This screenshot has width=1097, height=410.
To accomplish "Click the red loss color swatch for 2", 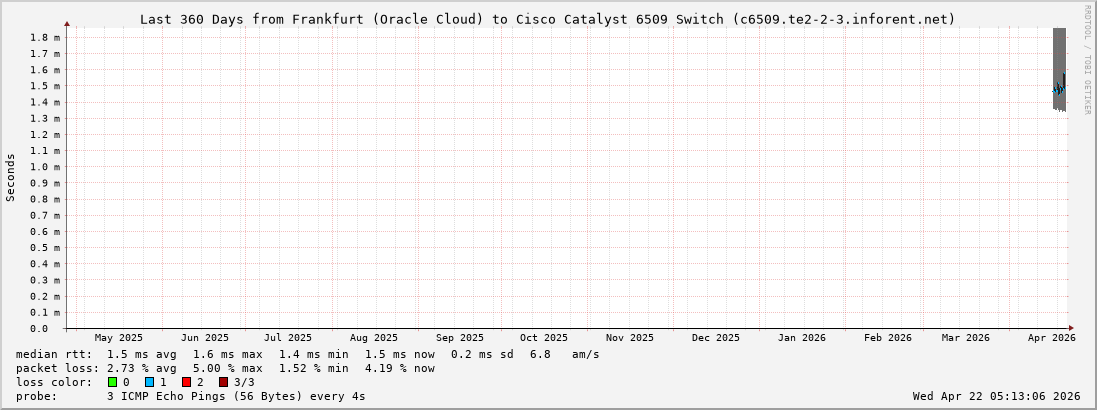I will (x=186, y=382).
